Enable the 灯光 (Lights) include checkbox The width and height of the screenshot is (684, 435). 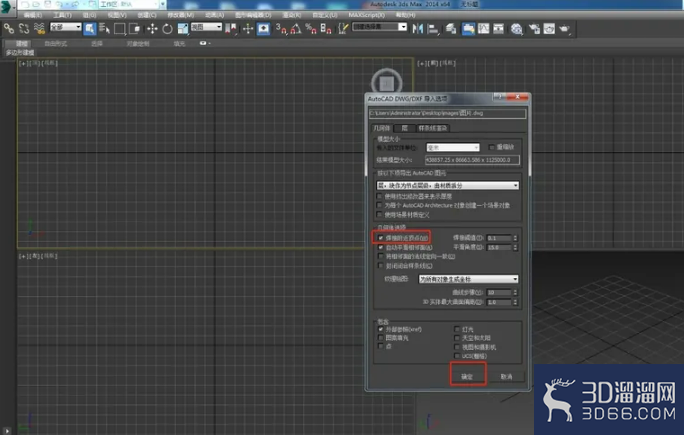458,327
